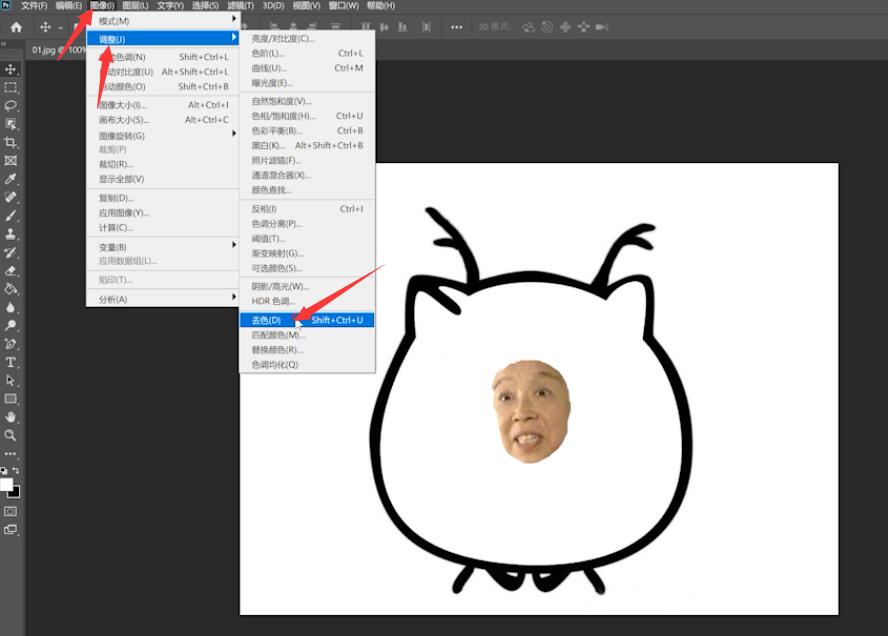Choose 渐变映射(G) menu item
Image resolution: width=888 pixels, height=636 pixels.
coord(307,253)
